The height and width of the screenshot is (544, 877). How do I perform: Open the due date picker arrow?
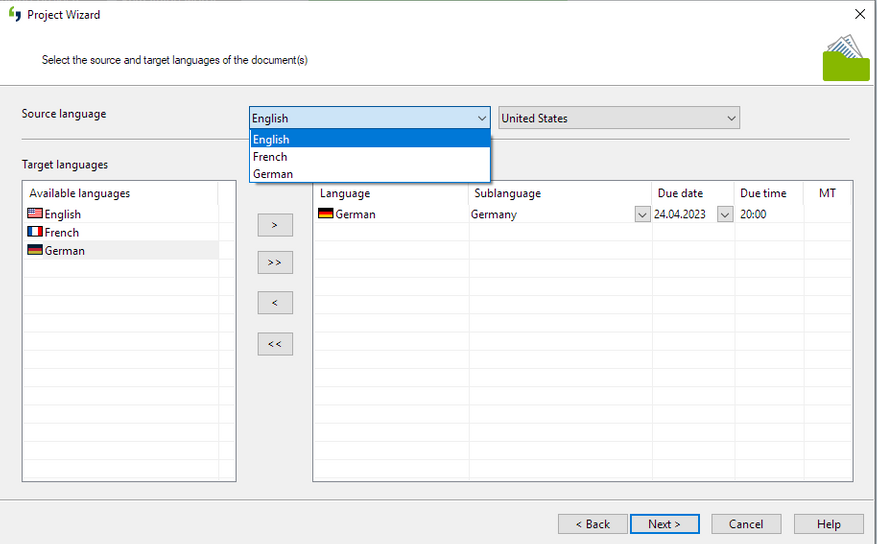pyautogui.click(x=725, y=214)
